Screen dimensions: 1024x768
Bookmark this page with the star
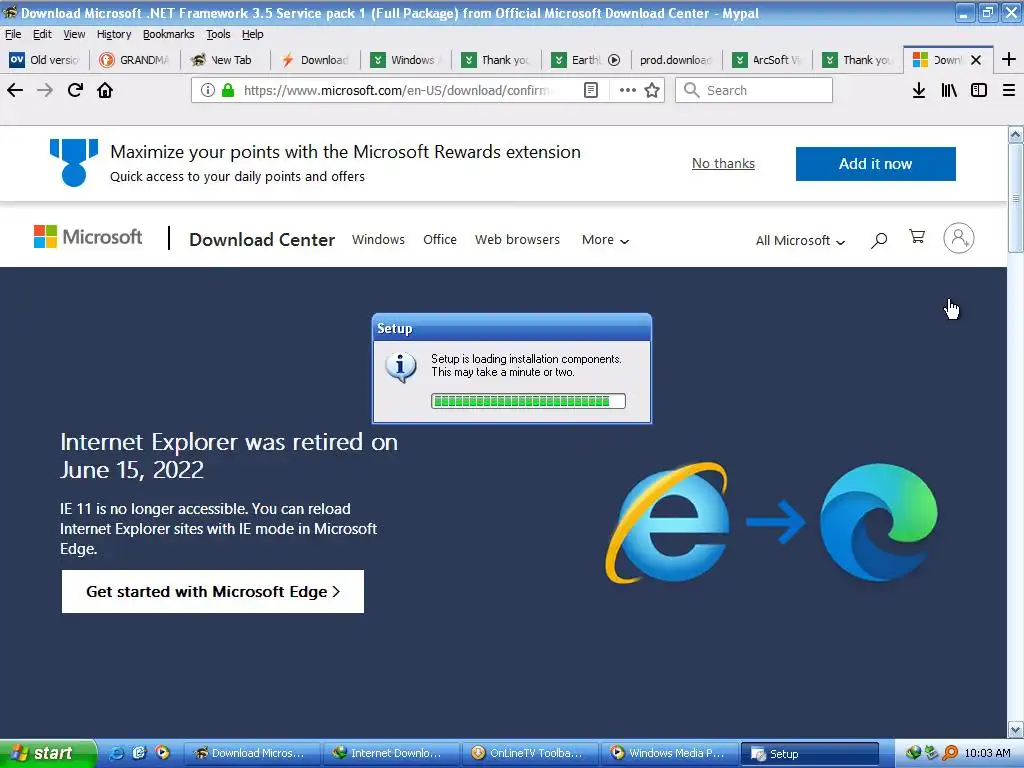pyautogui.click(x=652, y=90)
